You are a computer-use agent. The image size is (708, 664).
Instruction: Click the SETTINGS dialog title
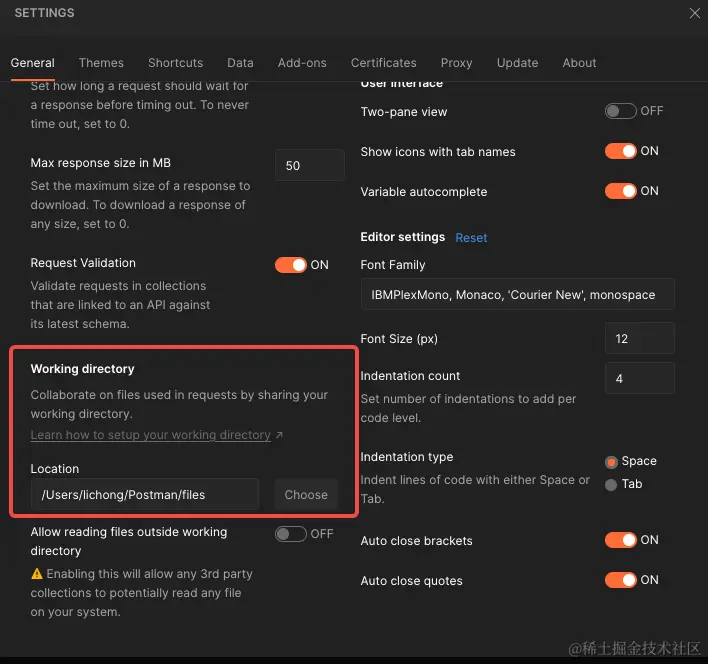pyautogui.click(x=44, y=13)
